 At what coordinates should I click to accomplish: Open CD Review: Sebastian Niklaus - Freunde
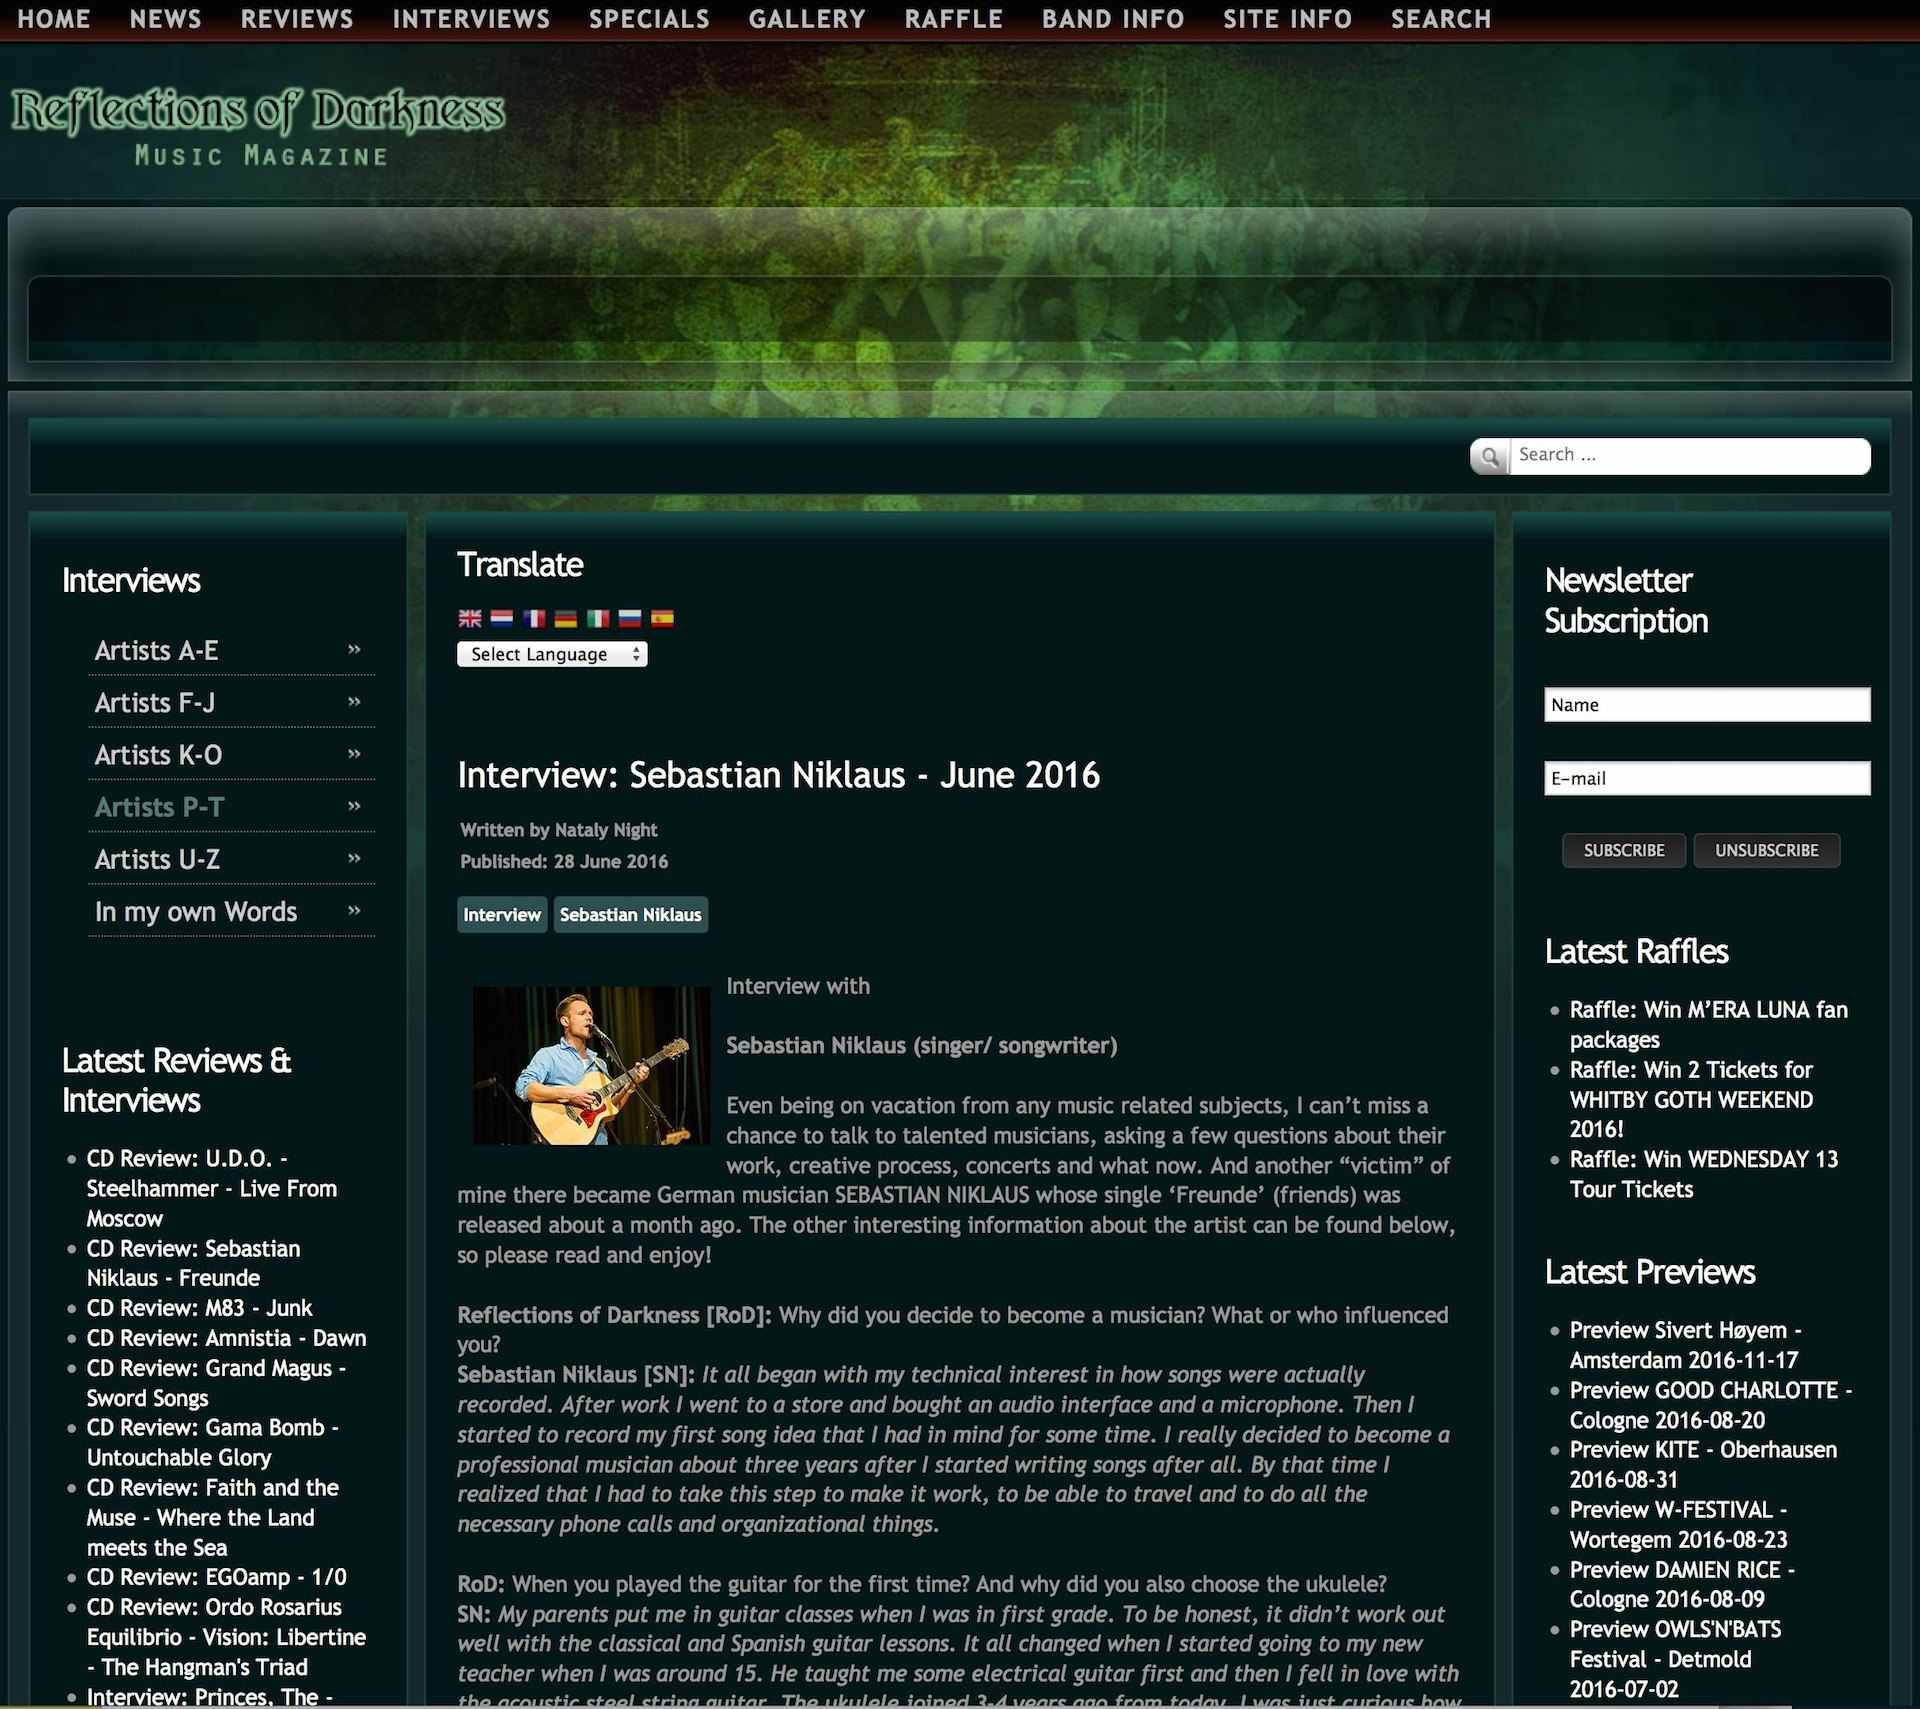194,1263
